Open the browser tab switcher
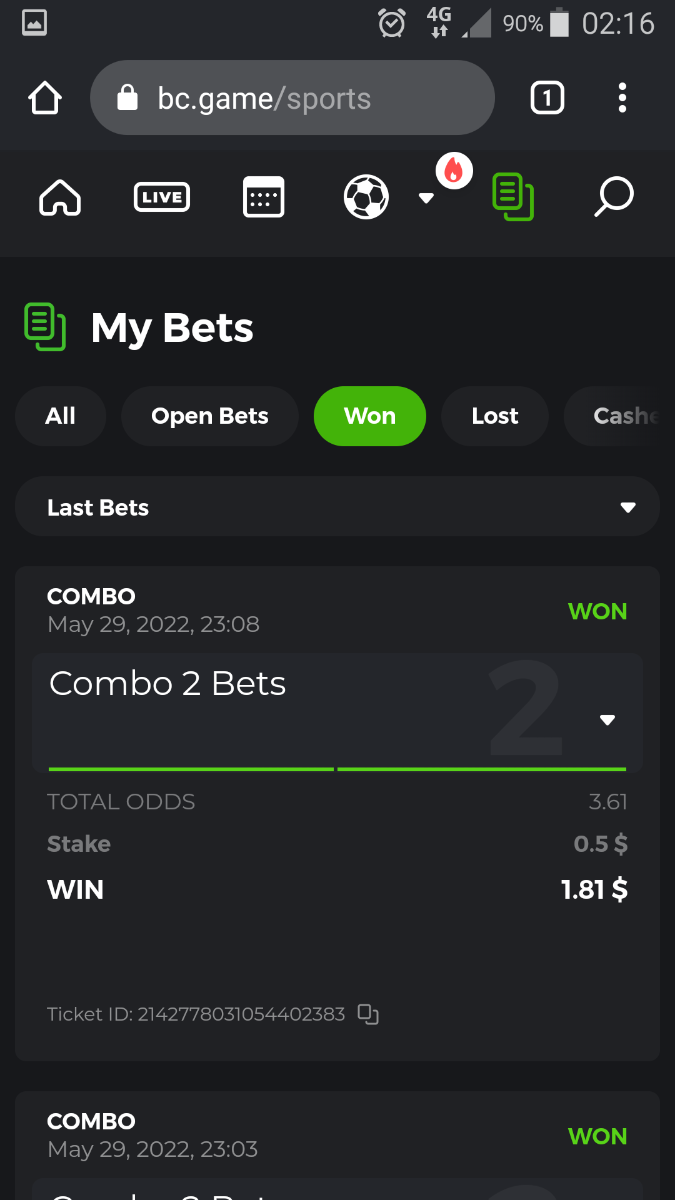This screenshot has width=675, height=1200. pos(547,98)
